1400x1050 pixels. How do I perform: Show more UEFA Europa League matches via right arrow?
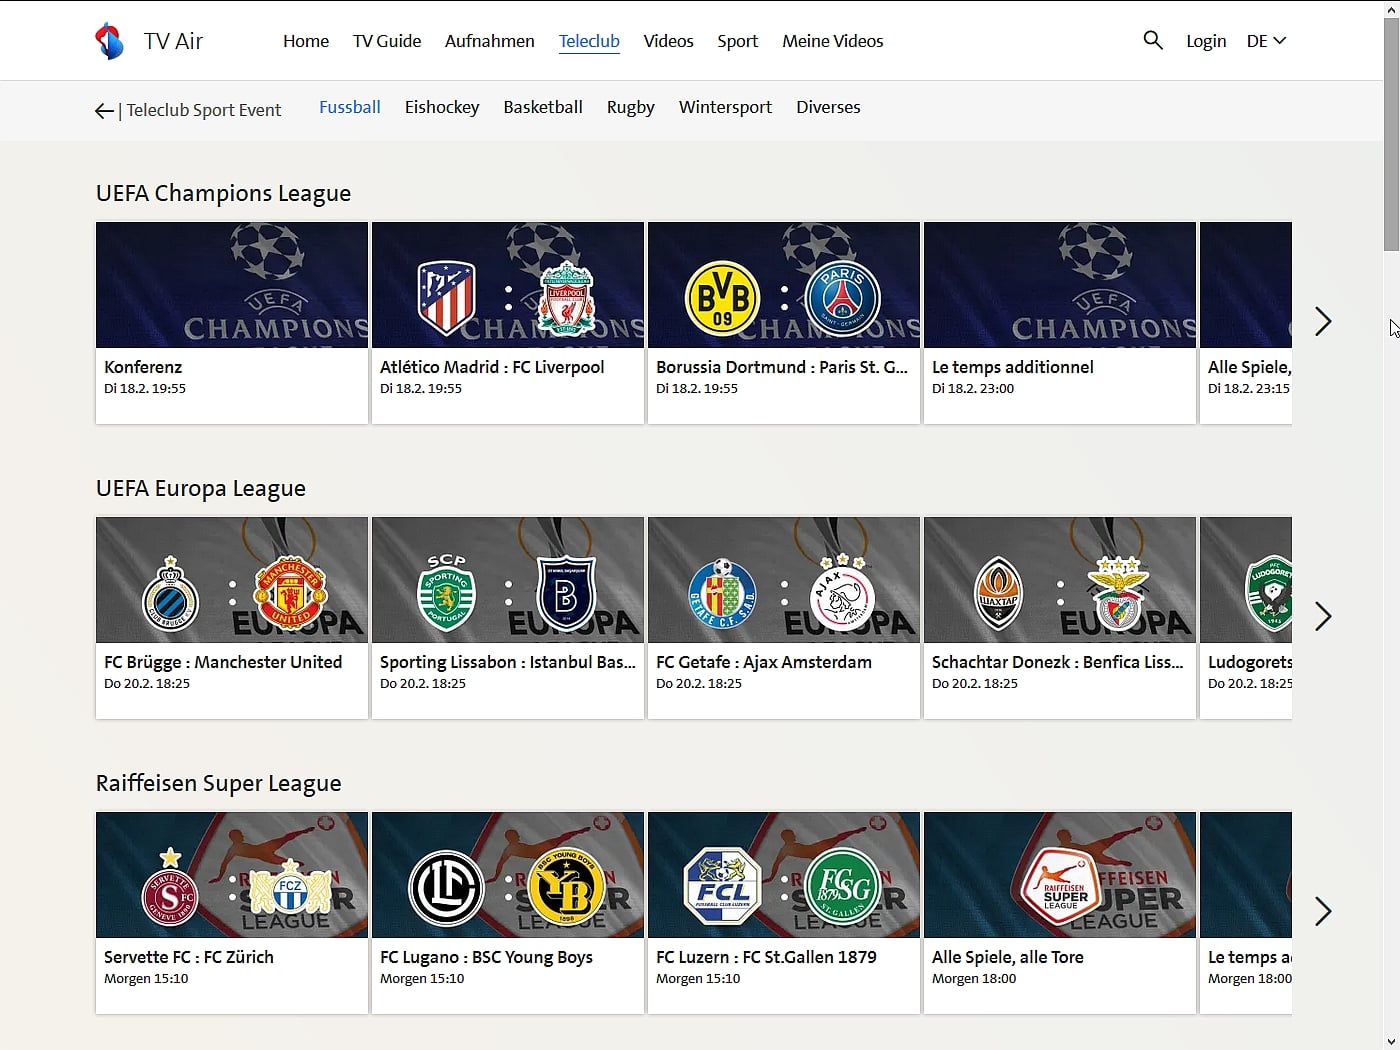1323,616
